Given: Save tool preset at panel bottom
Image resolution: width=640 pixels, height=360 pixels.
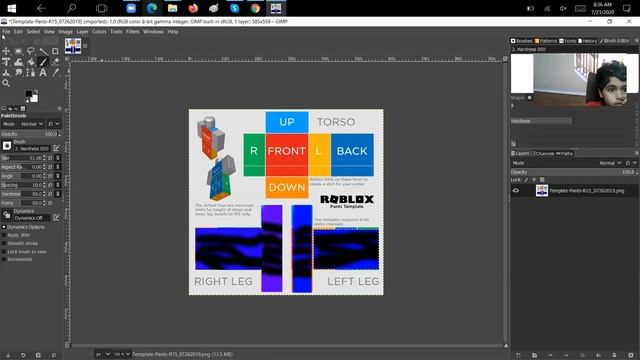Looking at the screenshot, I should click(x=8, y=355).
